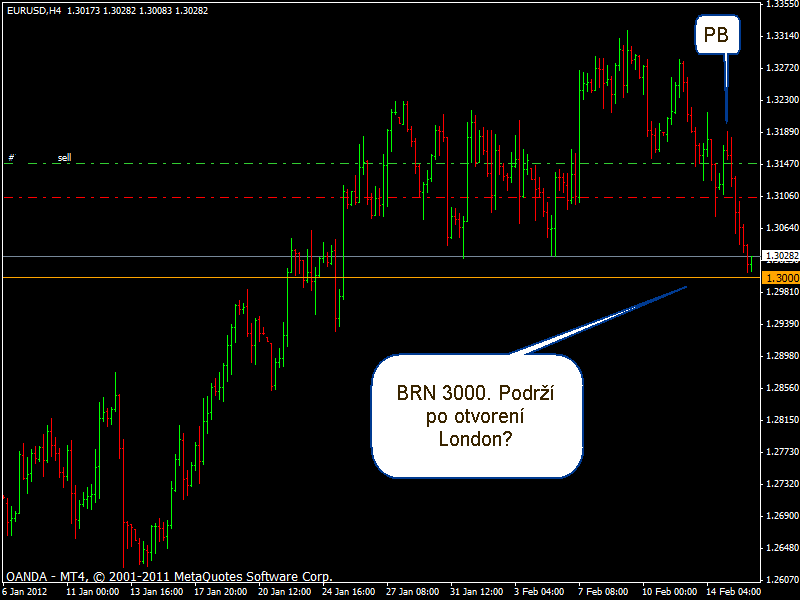Click the 'sell' order label
Screen dimensions: 800x600
pyautogui.click(x=64, y=158)
